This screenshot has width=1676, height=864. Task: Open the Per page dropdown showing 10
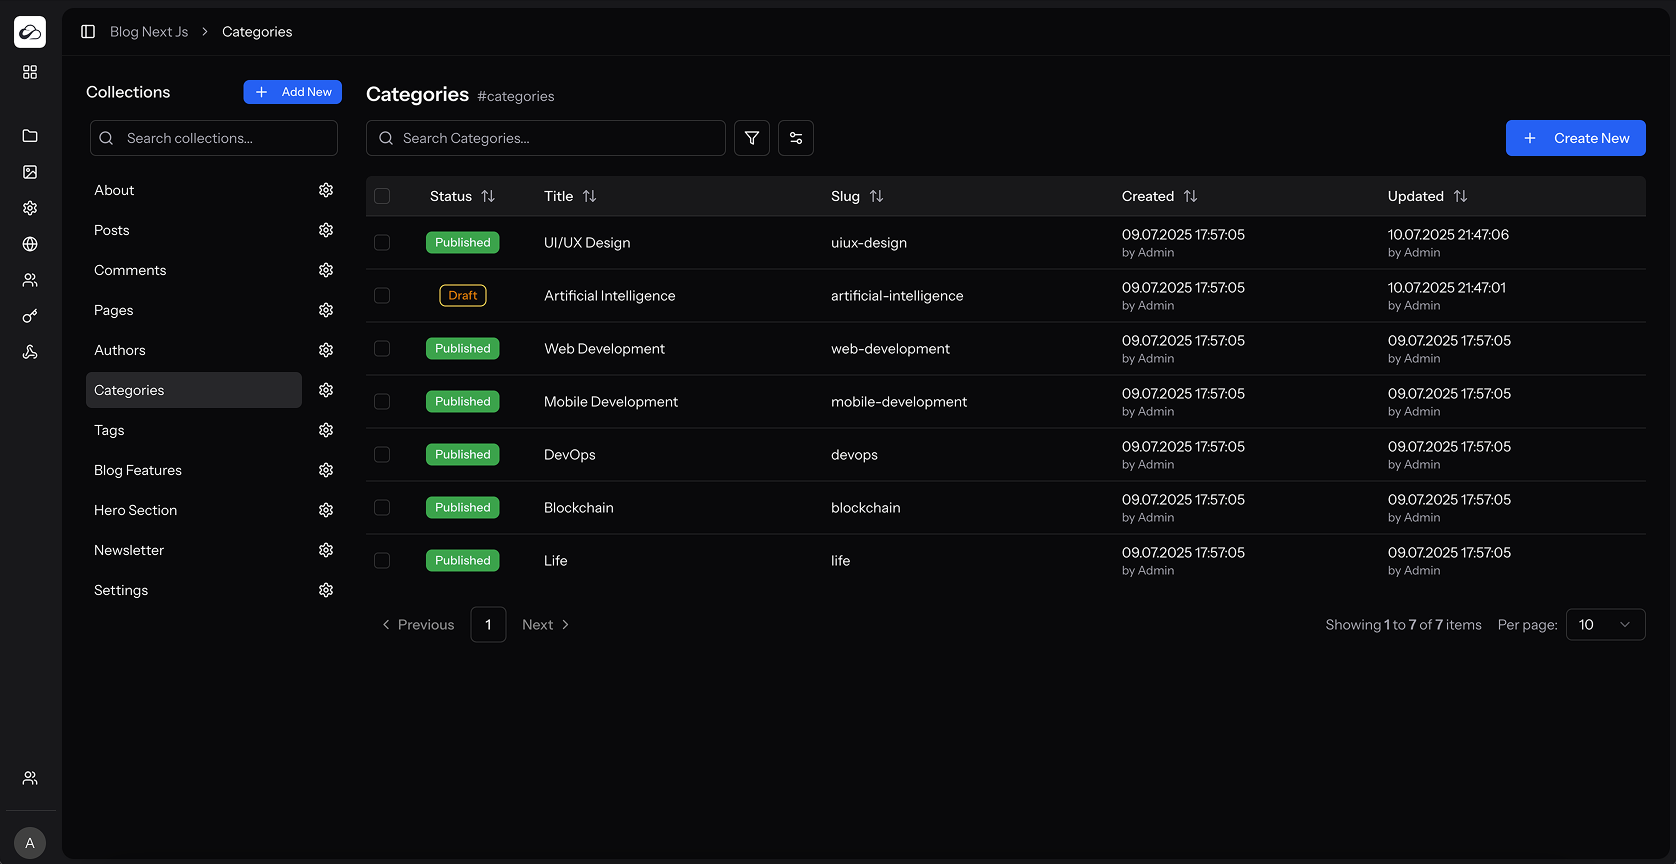point(1605,624)
